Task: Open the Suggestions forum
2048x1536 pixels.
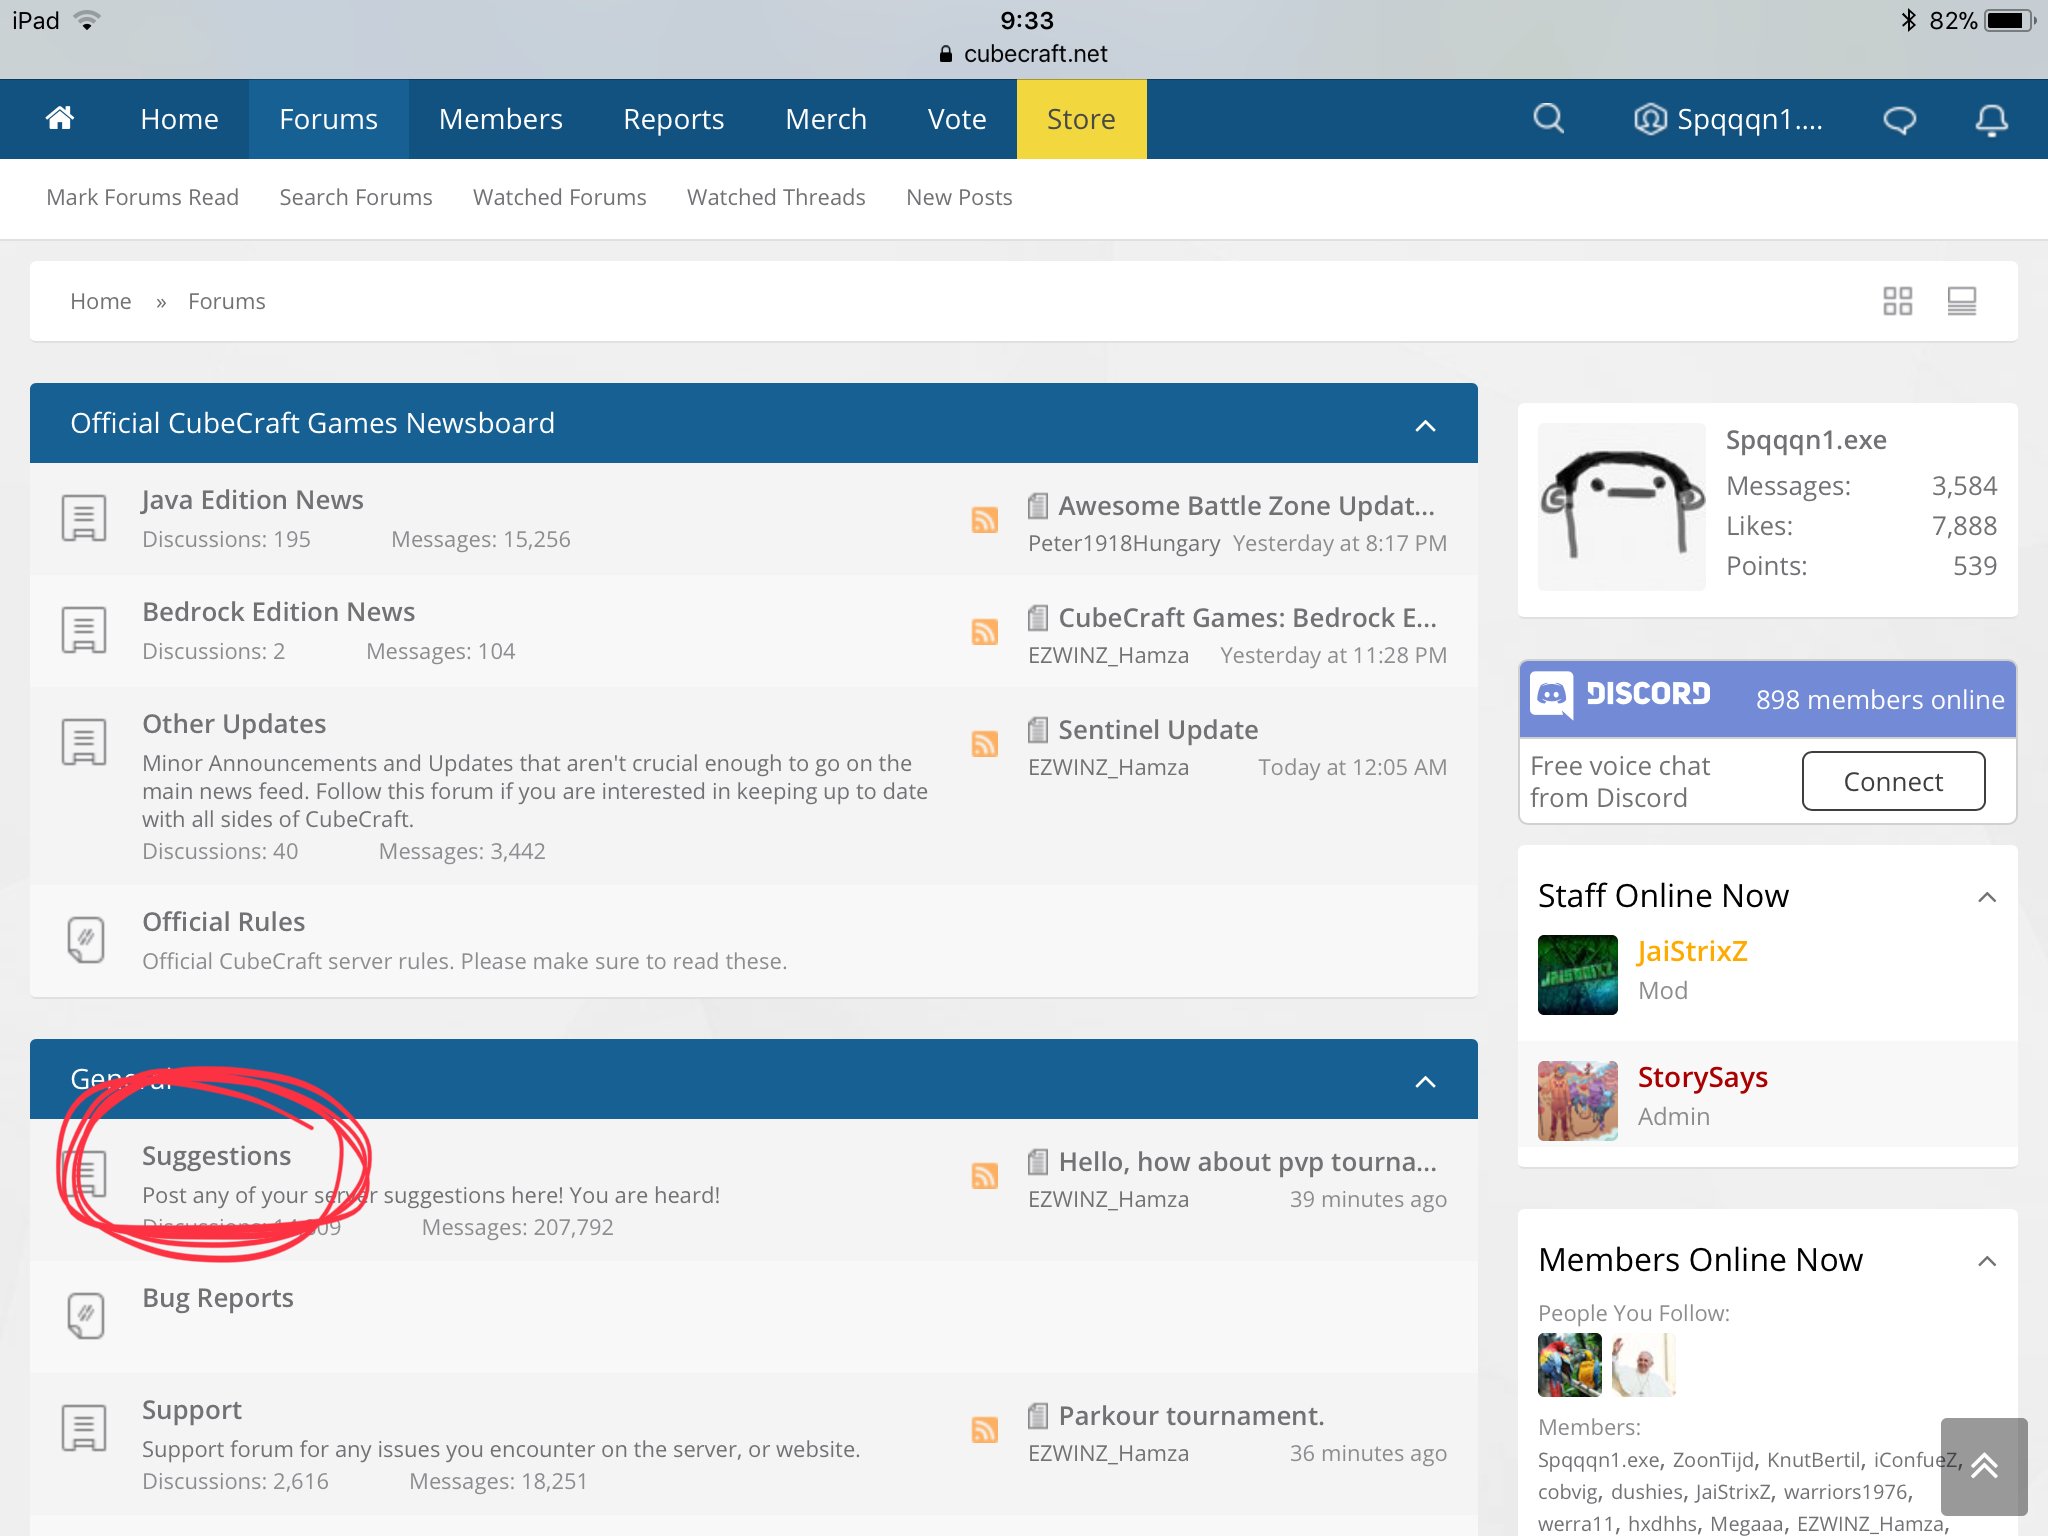Action: 216,1155
